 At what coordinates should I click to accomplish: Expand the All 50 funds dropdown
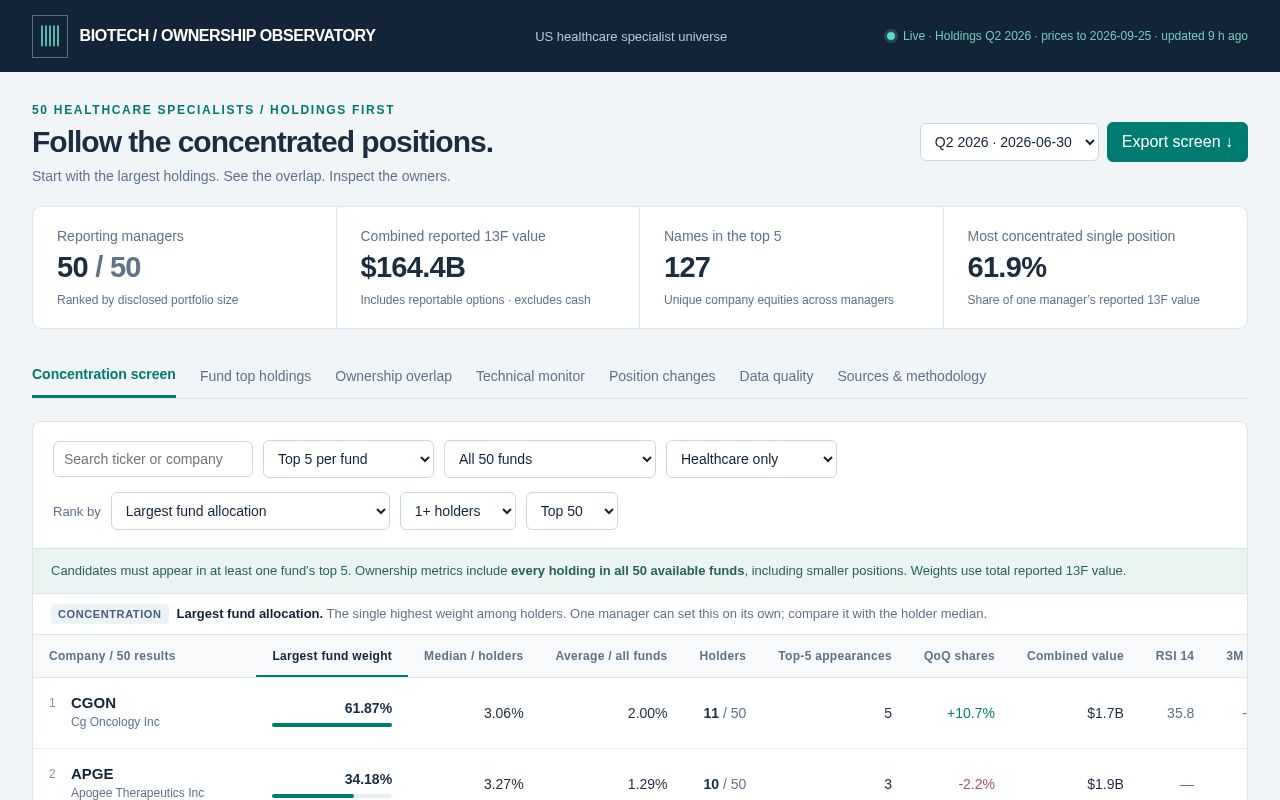click(x=550, y=459)
